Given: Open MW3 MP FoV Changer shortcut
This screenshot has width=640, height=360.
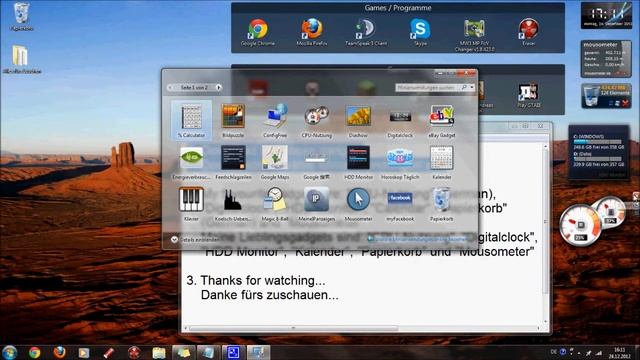Looking at the screenshot, I should 474,35.
